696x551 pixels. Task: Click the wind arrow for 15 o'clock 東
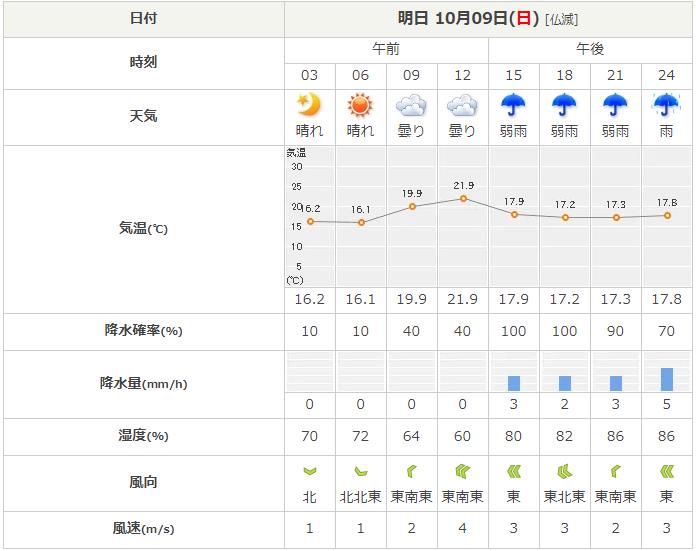pyautogui.click(x=514, y=471)
